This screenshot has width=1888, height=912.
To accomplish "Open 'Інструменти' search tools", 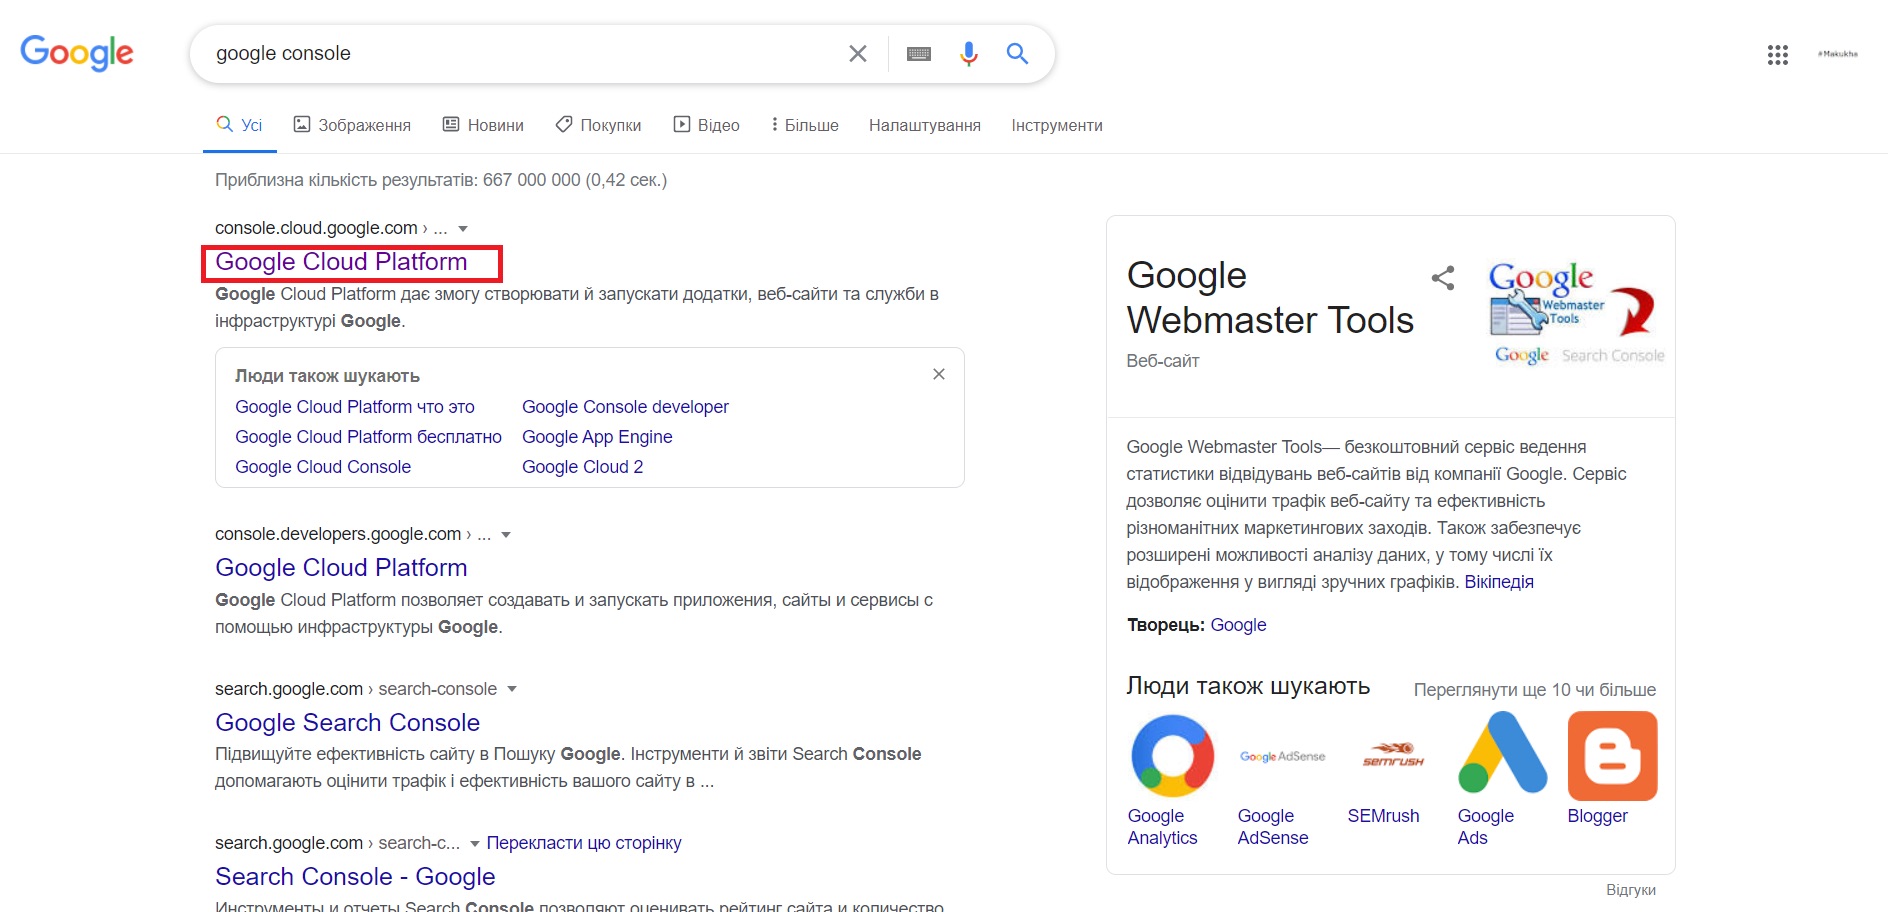I will coord(1057,125).
